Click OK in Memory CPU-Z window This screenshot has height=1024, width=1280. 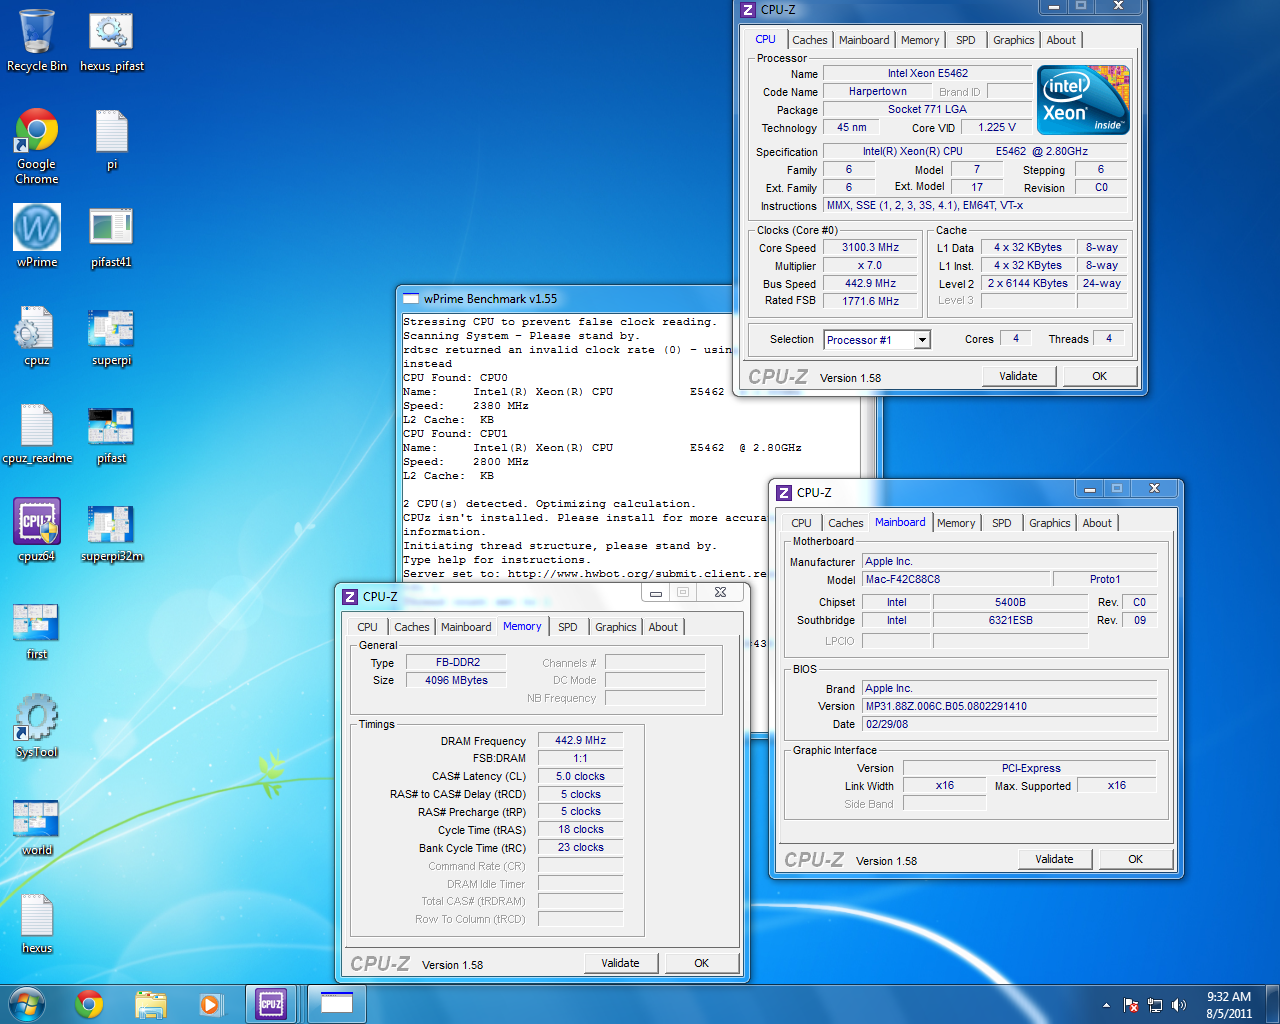(x=701, y=963)
